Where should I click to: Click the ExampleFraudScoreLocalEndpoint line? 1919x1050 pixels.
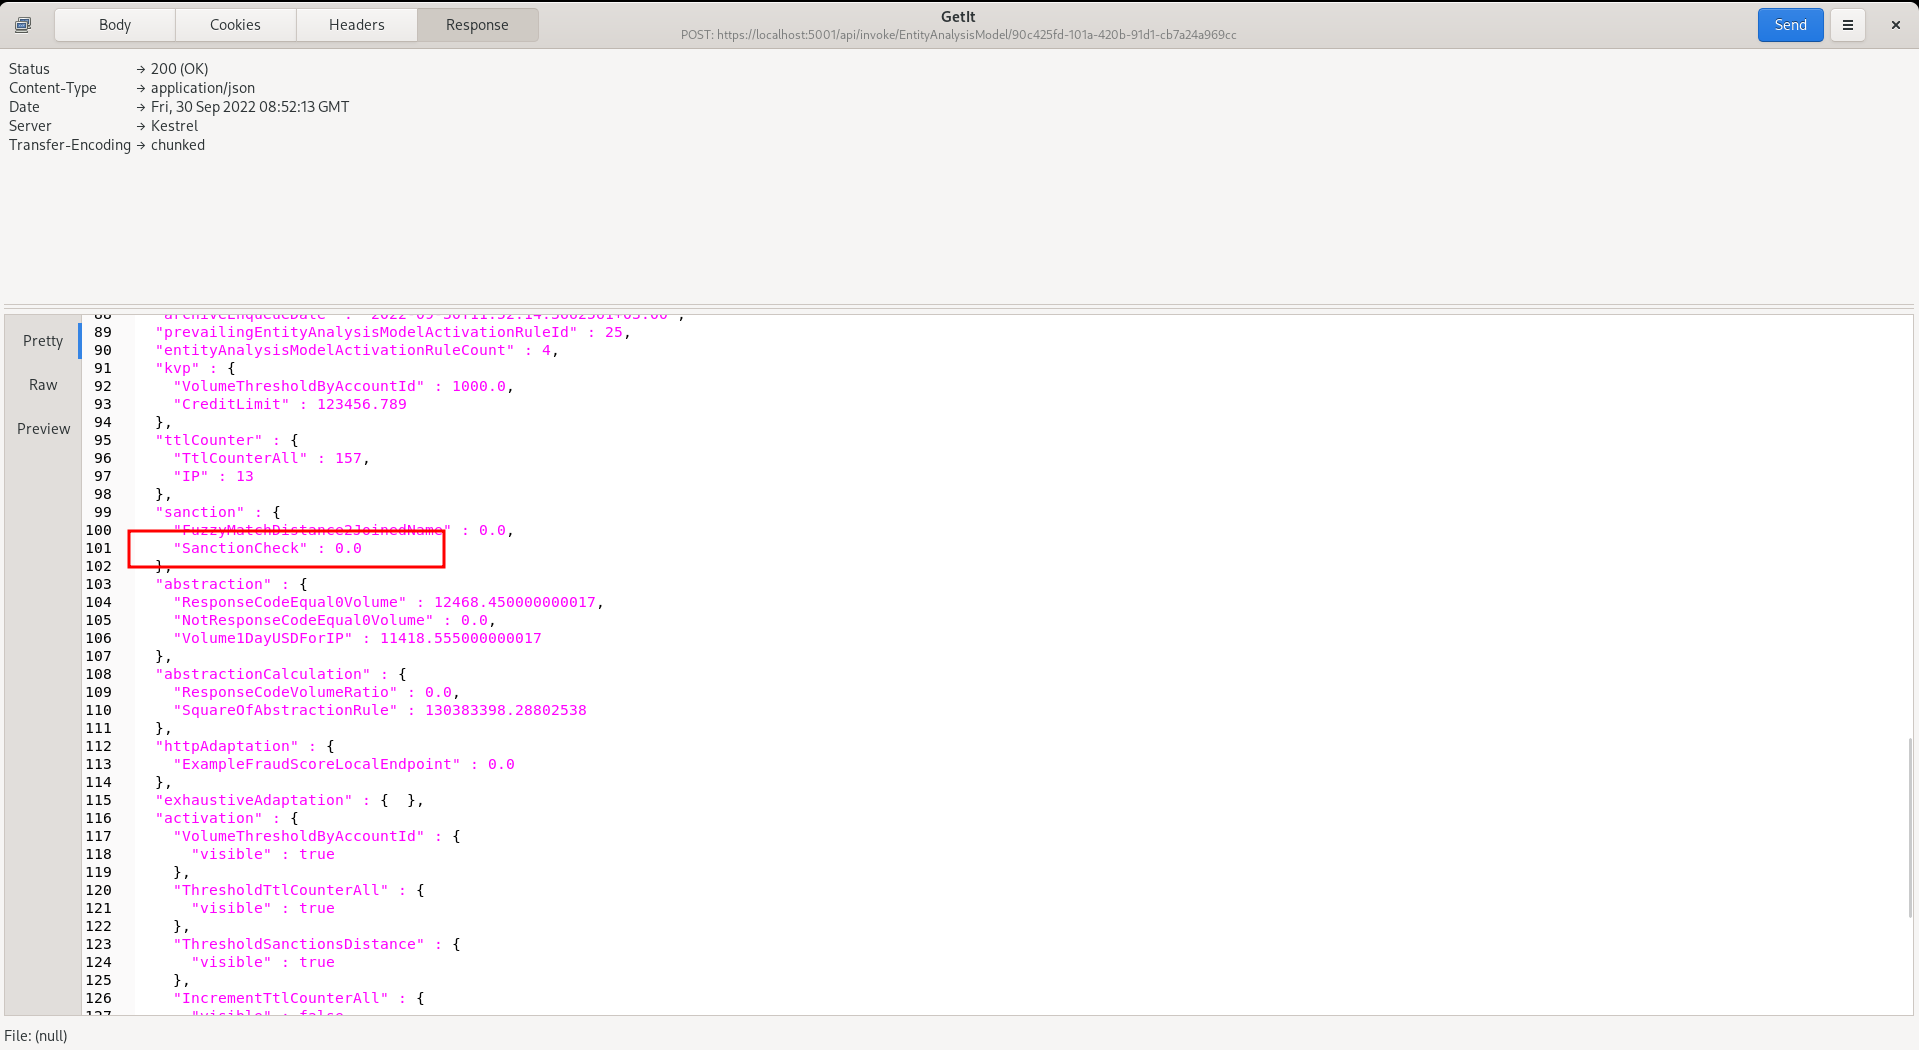click(x=344, y=764)
